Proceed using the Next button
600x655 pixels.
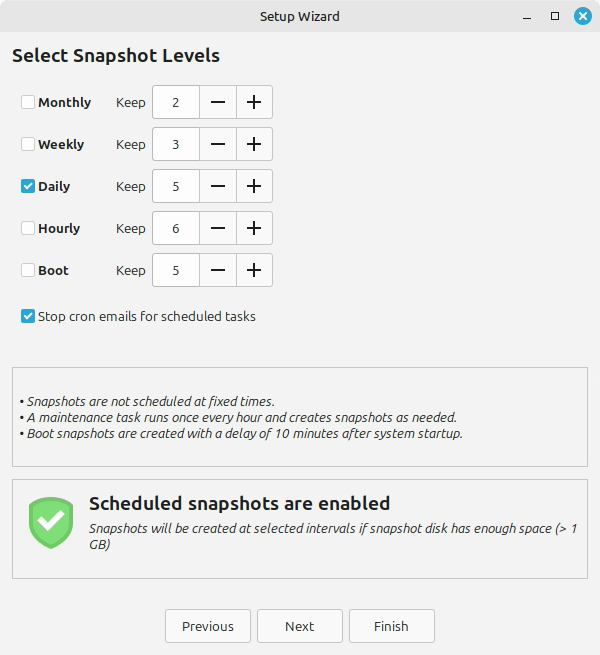click(300, 626)
